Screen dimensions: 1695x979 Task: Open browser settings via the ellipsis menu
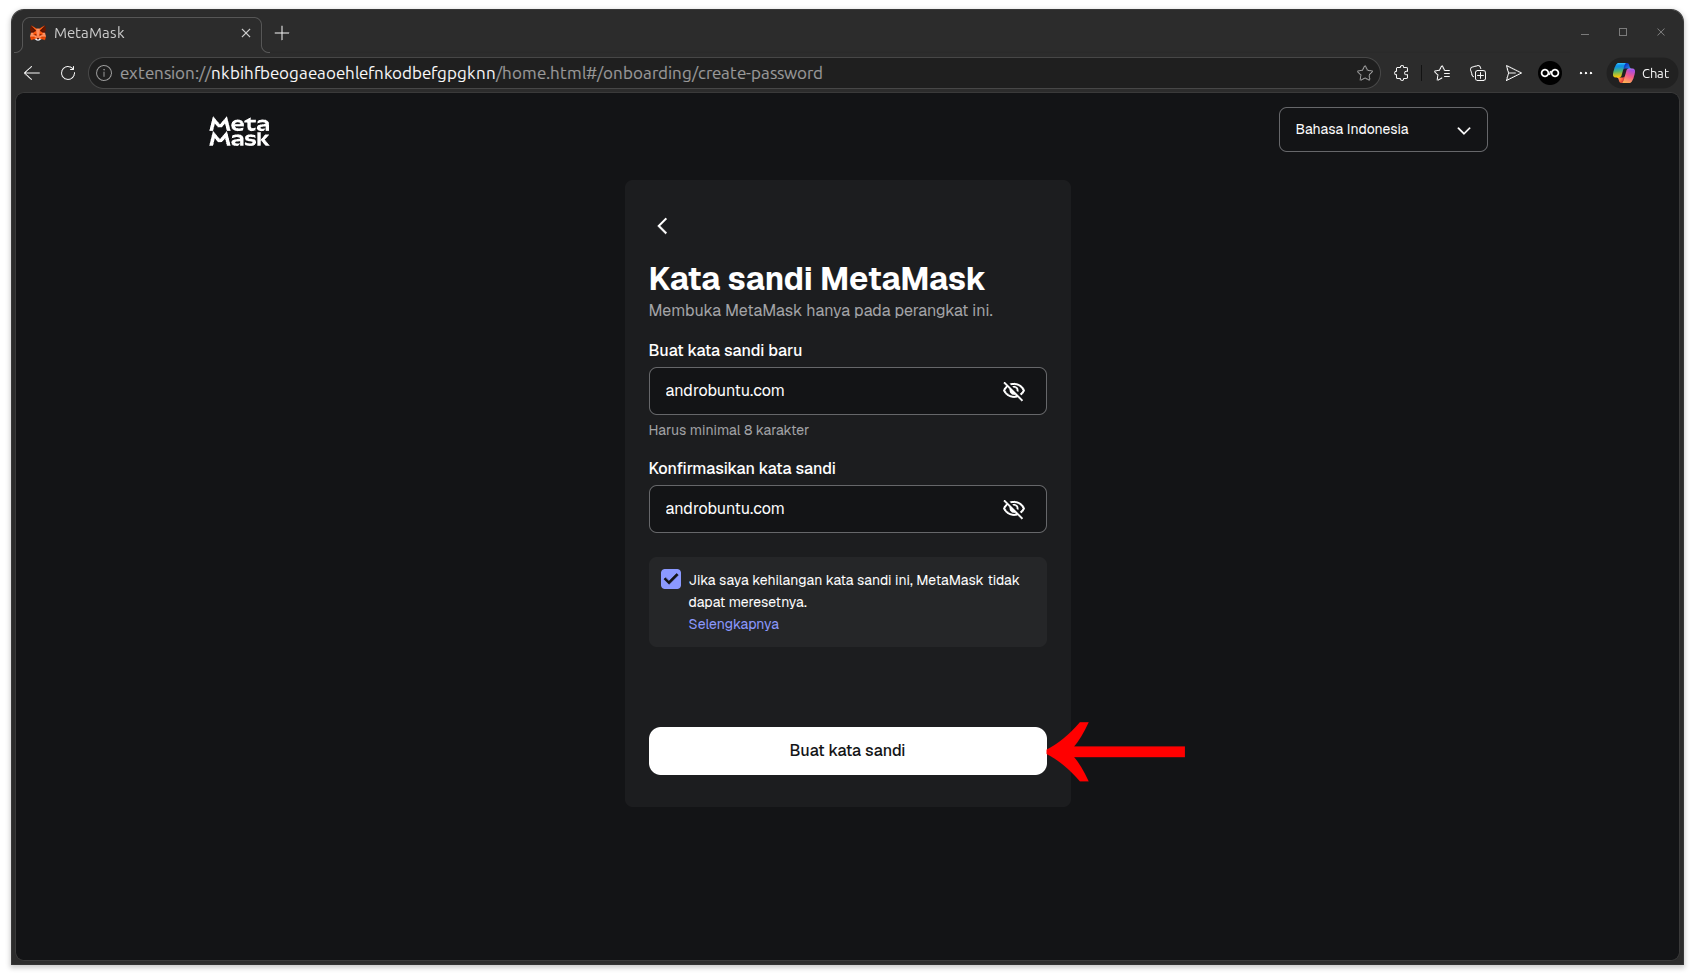[x=1586, y=72]
